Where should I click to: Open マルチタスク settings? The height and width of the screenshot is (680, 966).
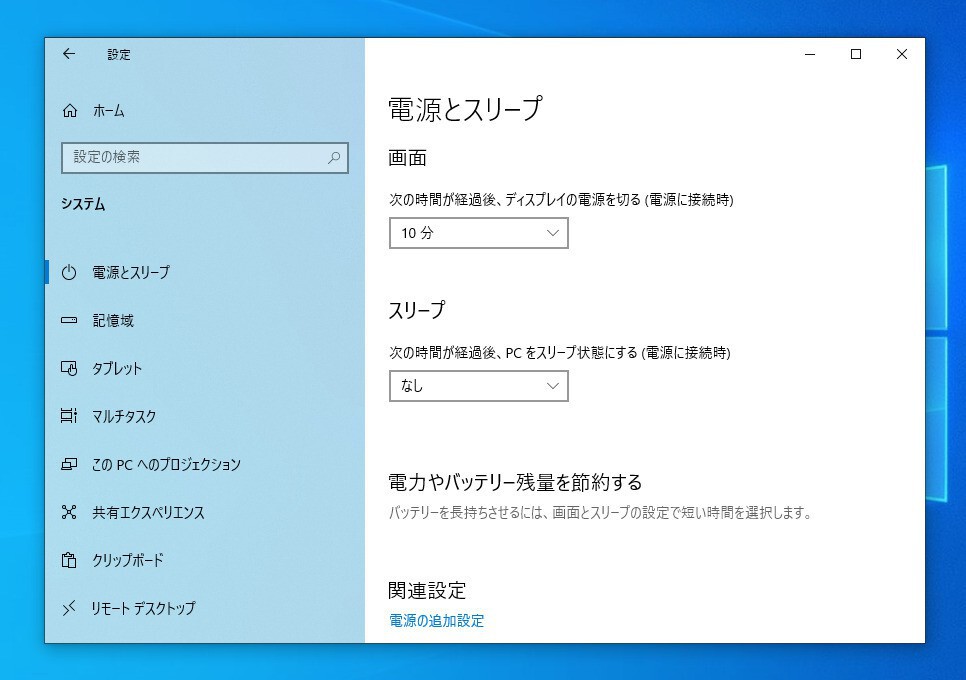tap(205, 416)
